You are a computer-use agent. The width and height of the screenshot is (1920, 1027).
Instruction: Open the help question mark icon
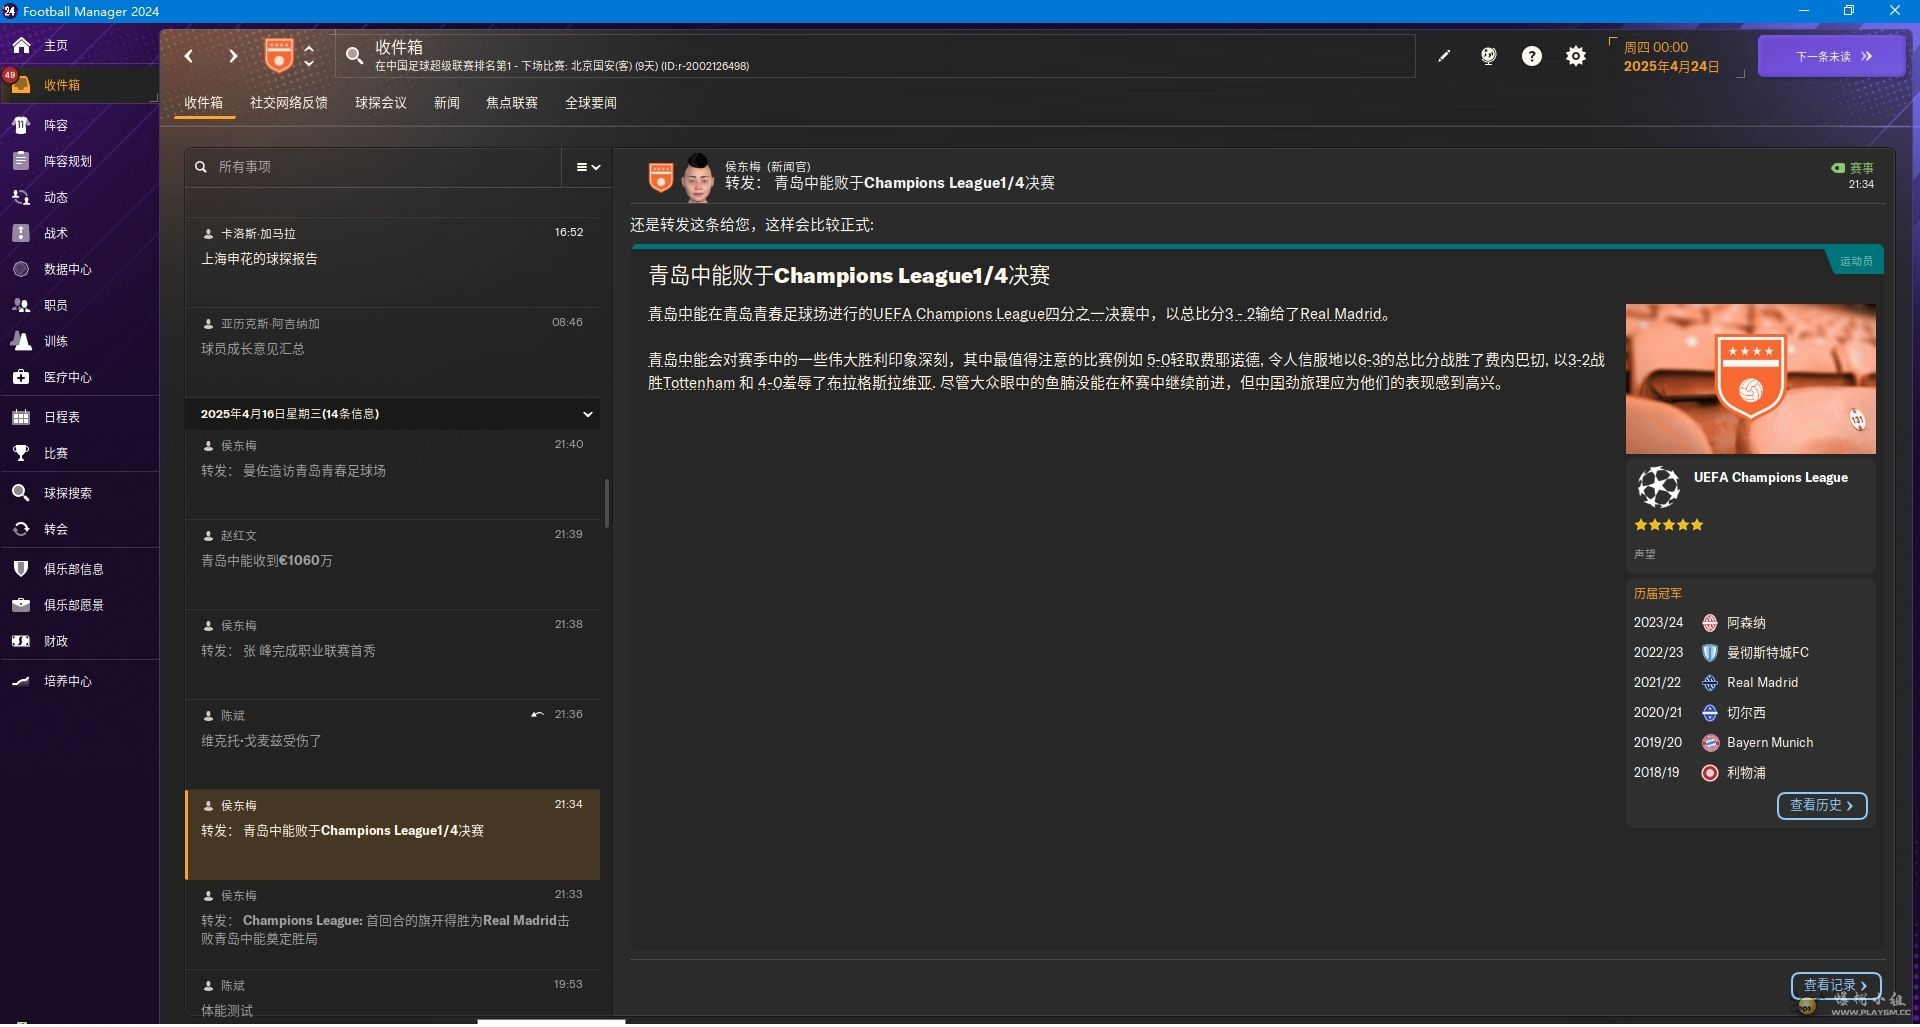(x=1532, y=56)
